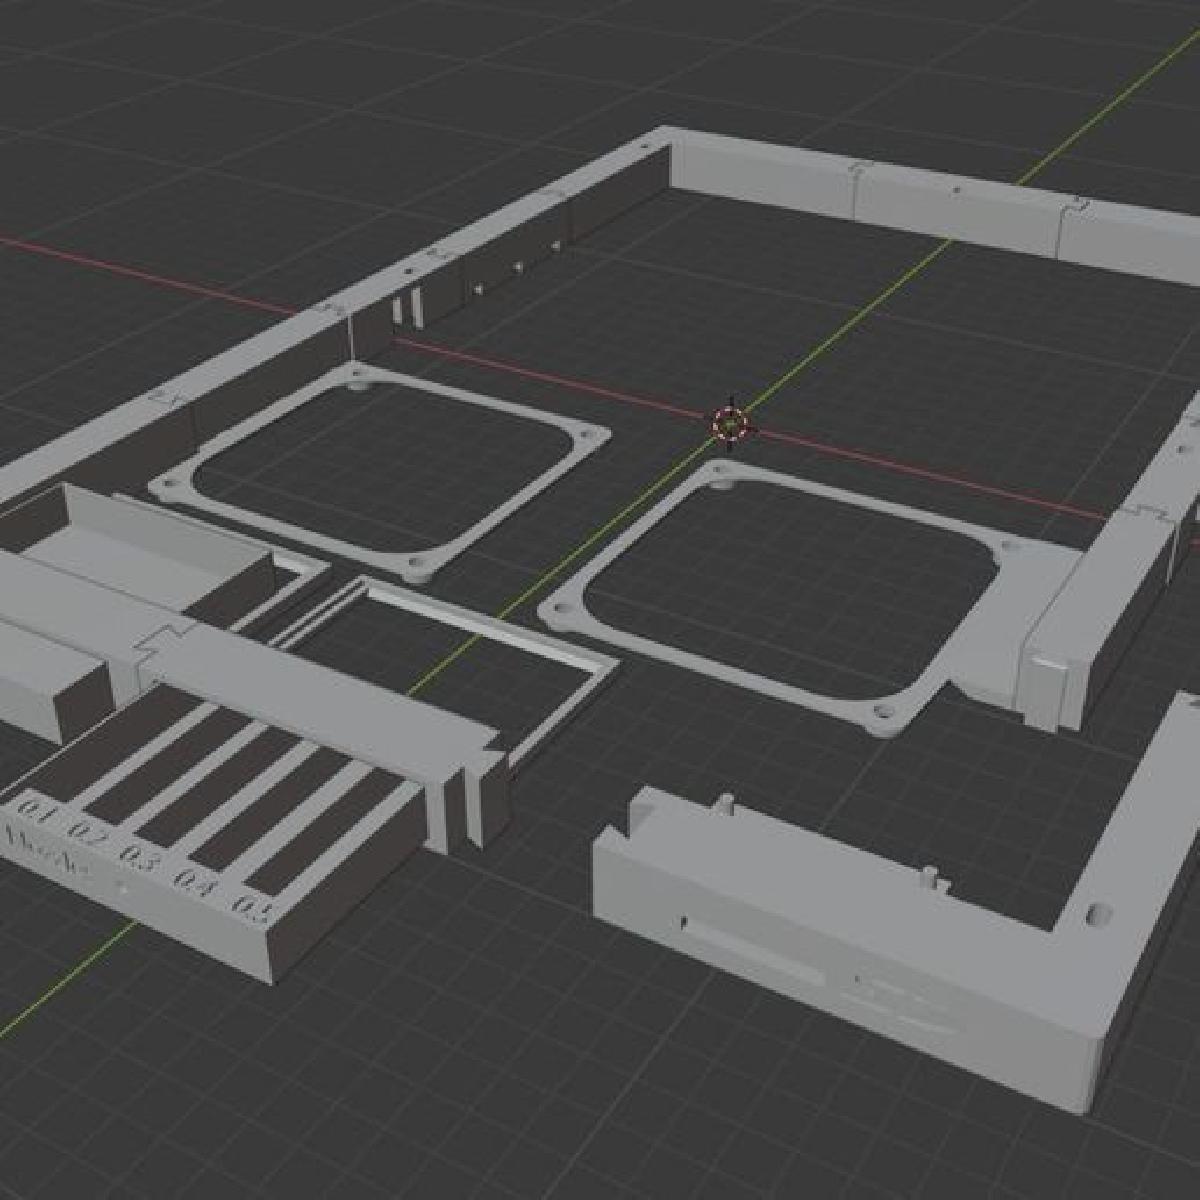
Task: Click the 3D cursor at the world origin
Action: (731, 424)
